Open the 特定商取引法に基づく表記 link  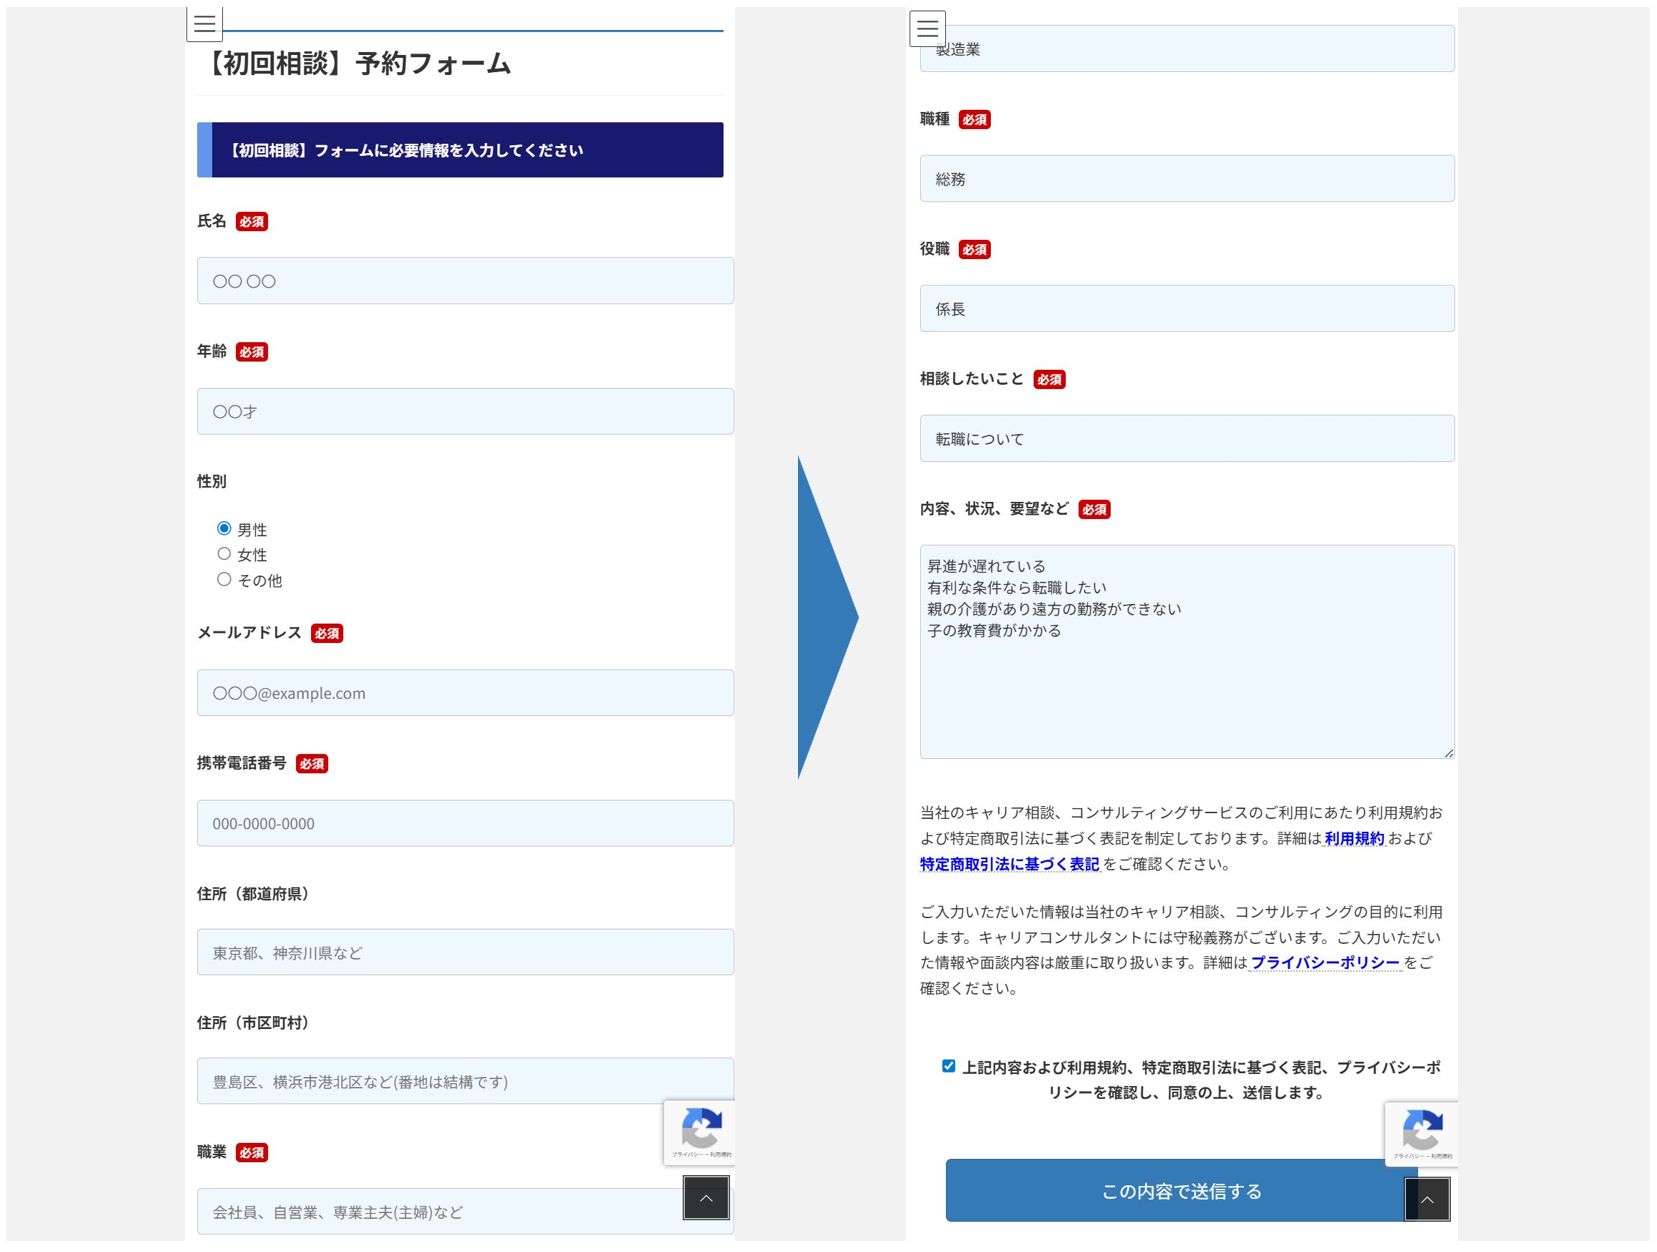click(1009, 864)
